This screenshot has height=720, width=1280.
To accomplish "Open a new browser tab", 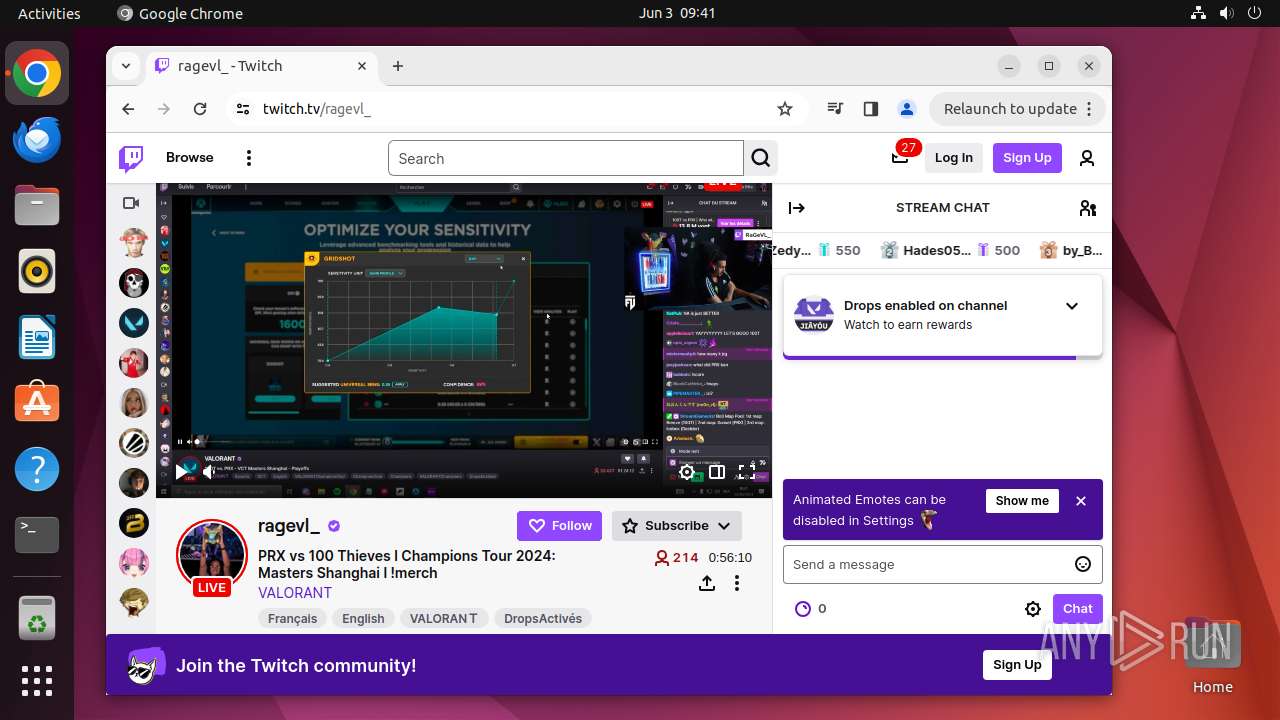I will [x=398, y=66].
